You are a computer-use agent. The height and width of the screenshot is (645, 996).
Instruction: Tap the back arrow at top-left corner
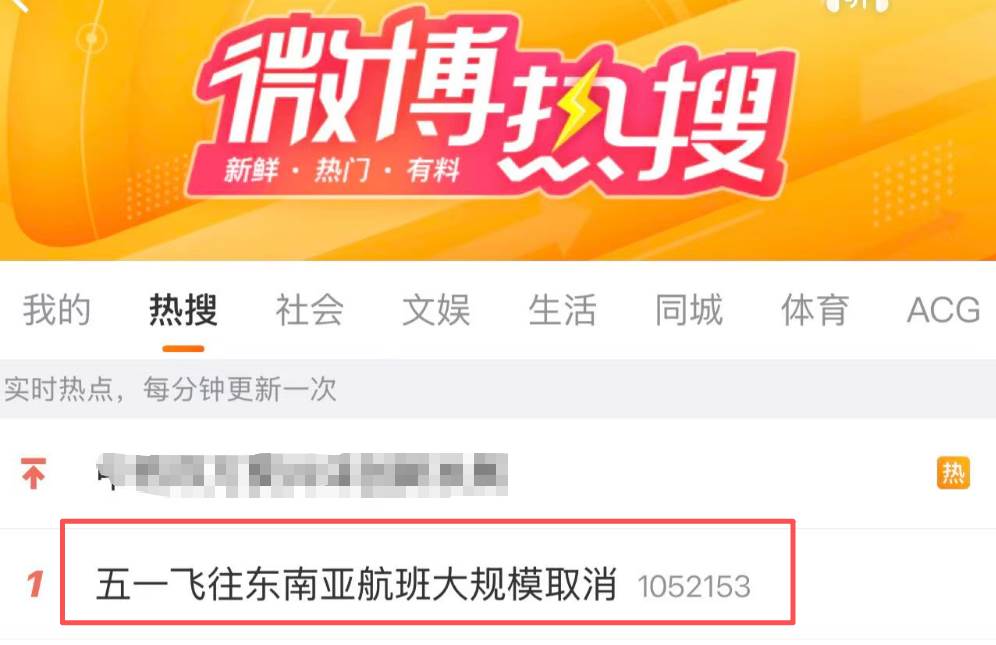click(19, 5)
